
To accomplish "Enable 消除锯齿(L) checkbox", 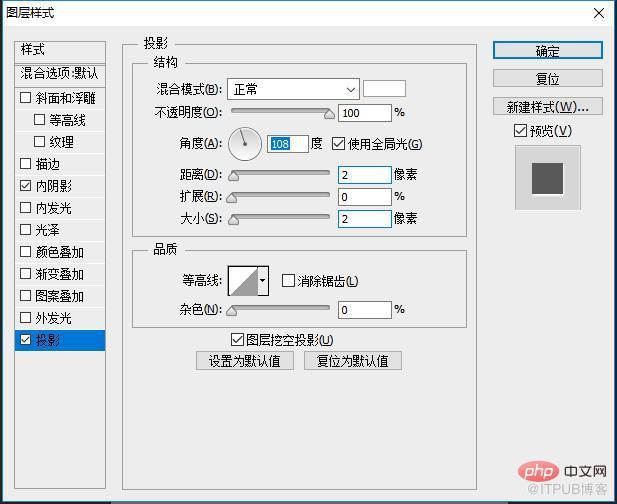I will pos(288,281).
